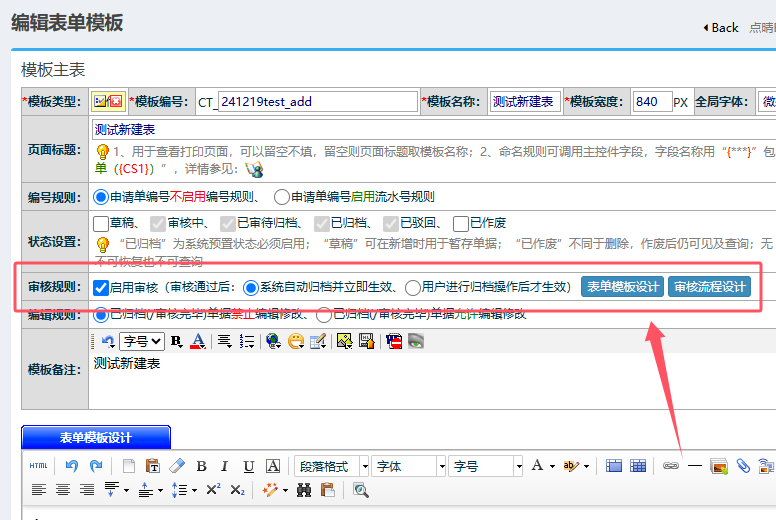Expand the magic wand auto-format dropdown
776x520 pixels.
(x=286, y=491)
